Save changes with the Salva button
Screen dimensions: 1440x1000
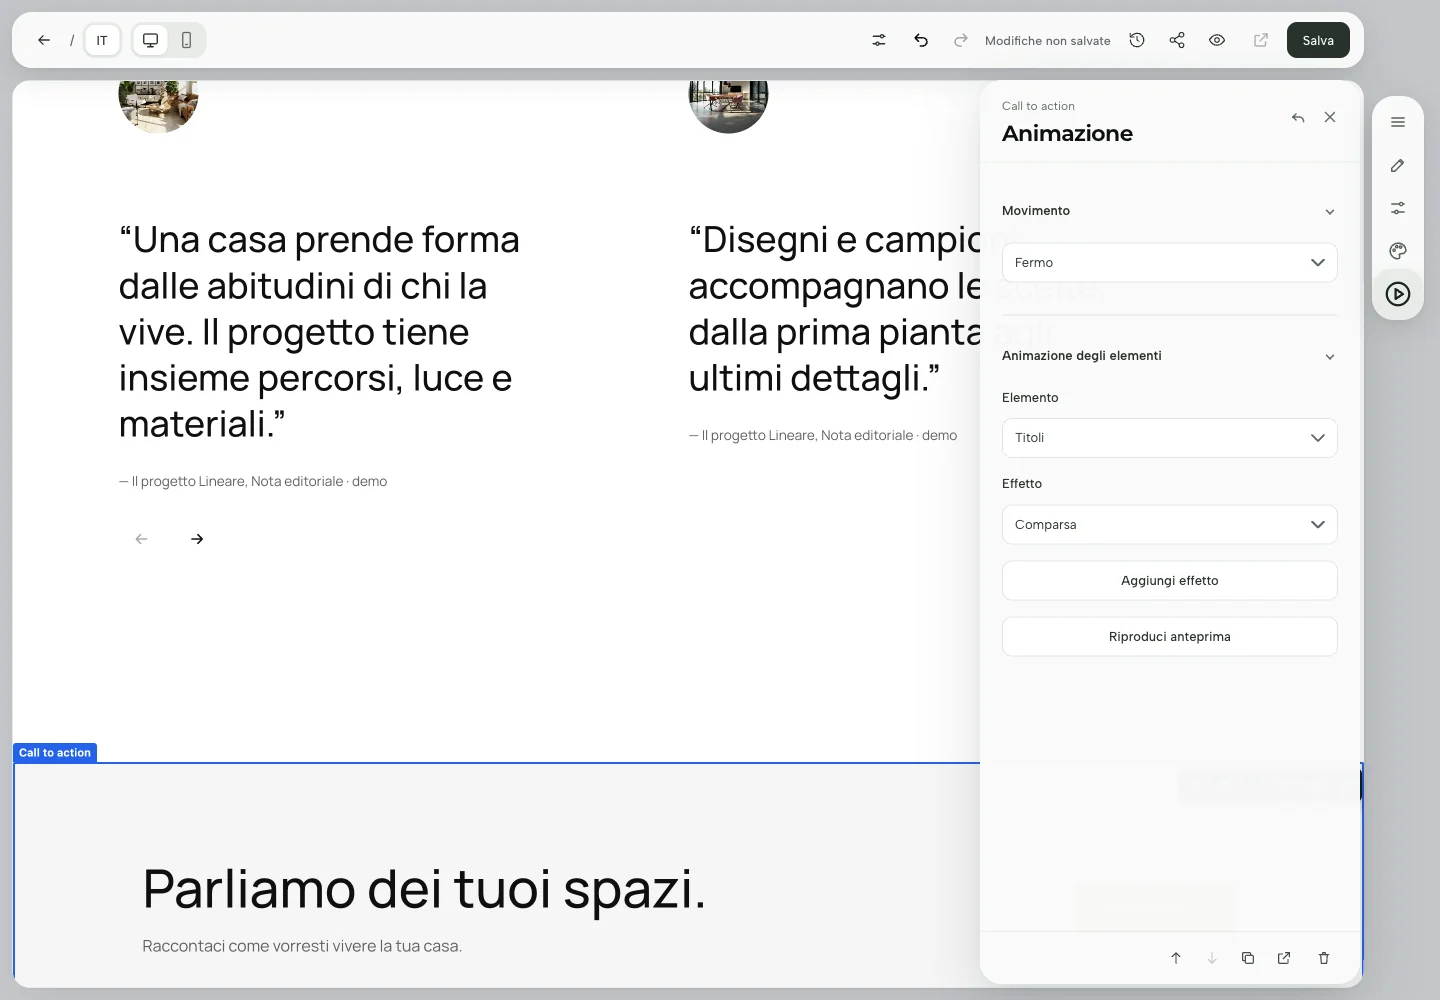(x=1318, y=40)
